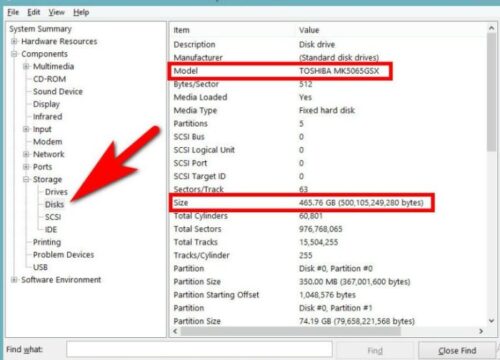Click the vertical scrollbar thumb
The width and height of the screenshot is (500, 360).
(491, 92)
